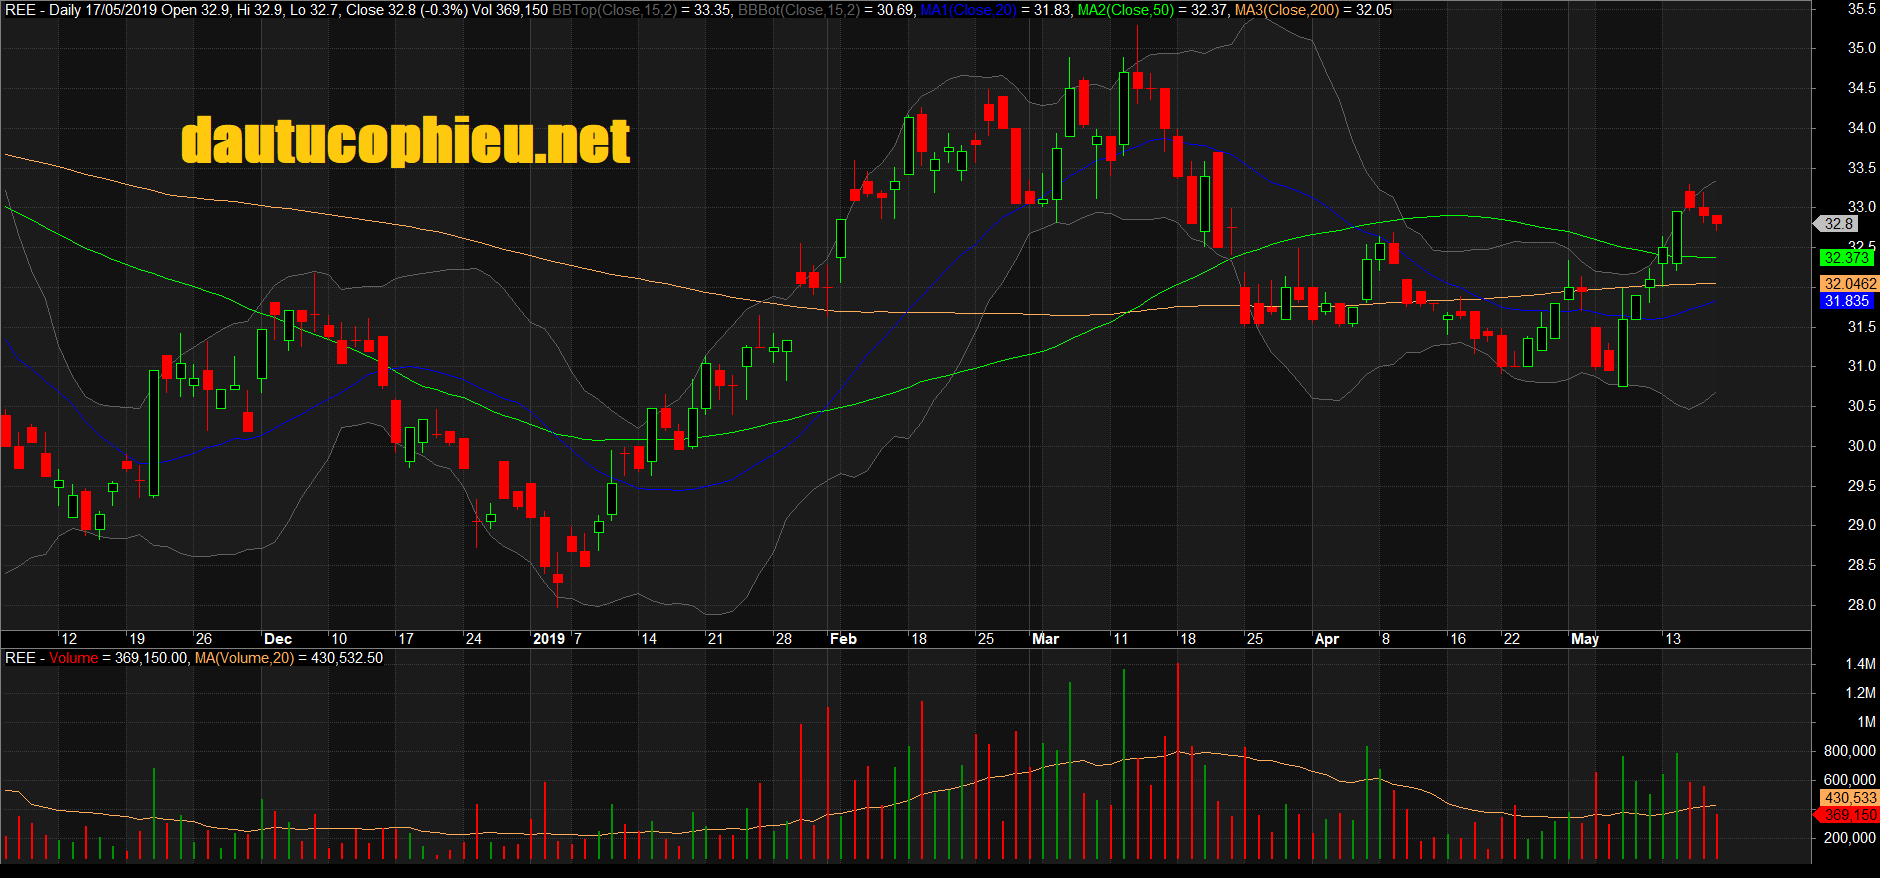1880x878 pixels.
Task: Click date label 19 on the time axis
Action: [x=136, y=639]
